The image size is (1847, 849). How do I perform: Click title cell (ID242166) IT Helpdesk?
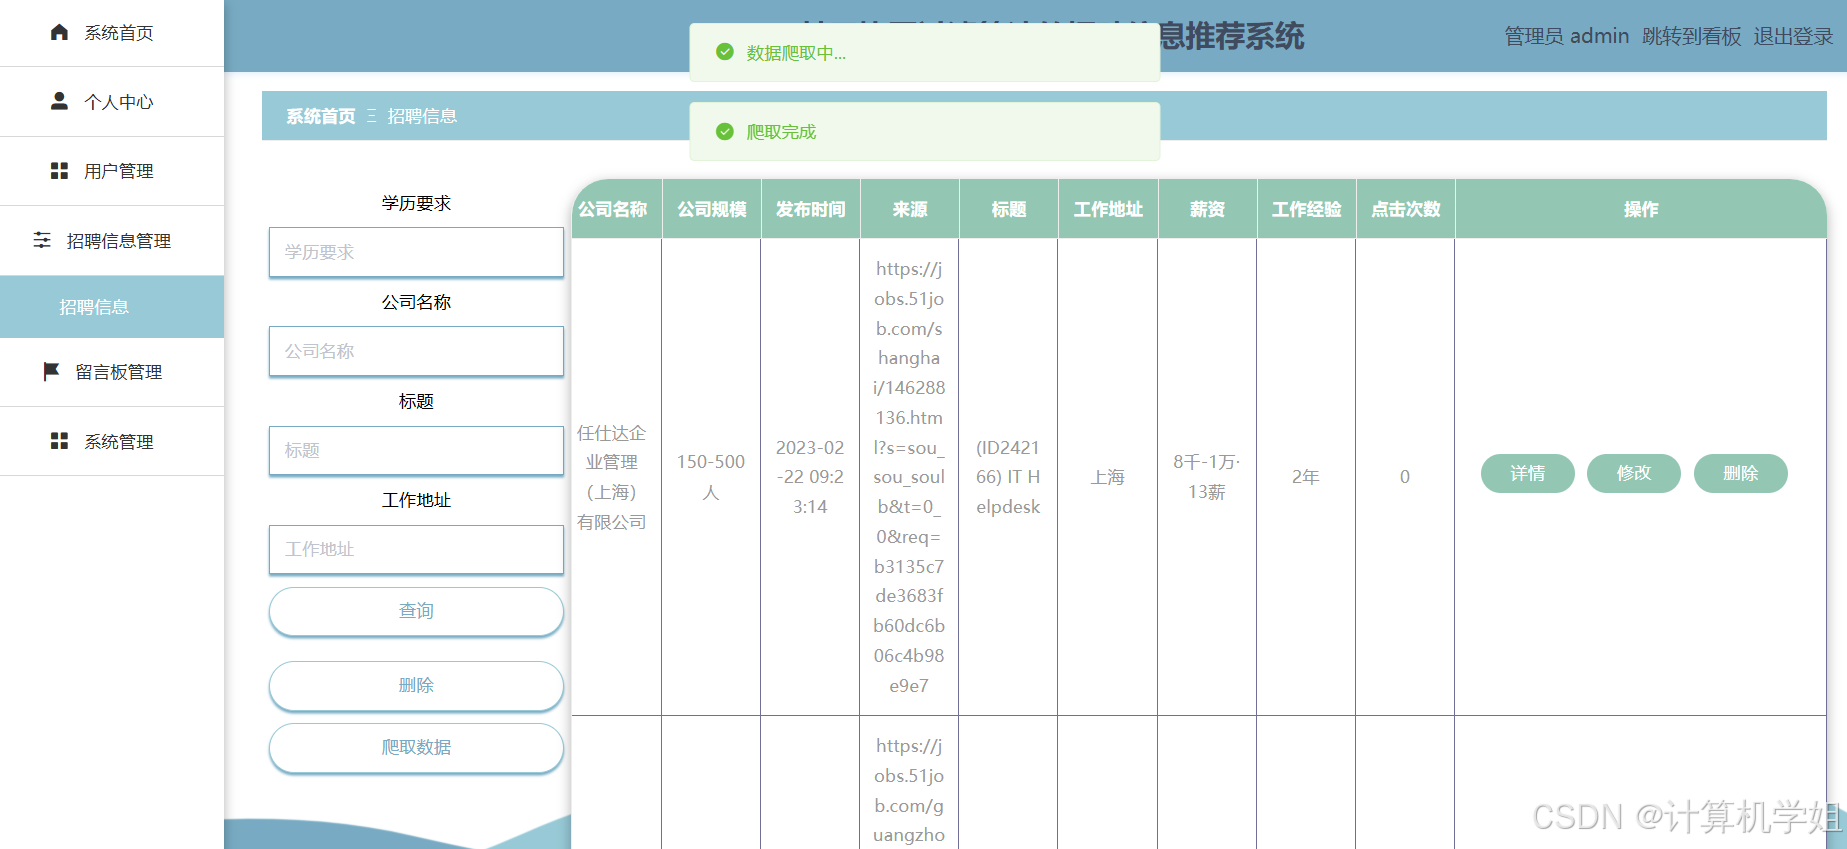(x=1008, y=477)
